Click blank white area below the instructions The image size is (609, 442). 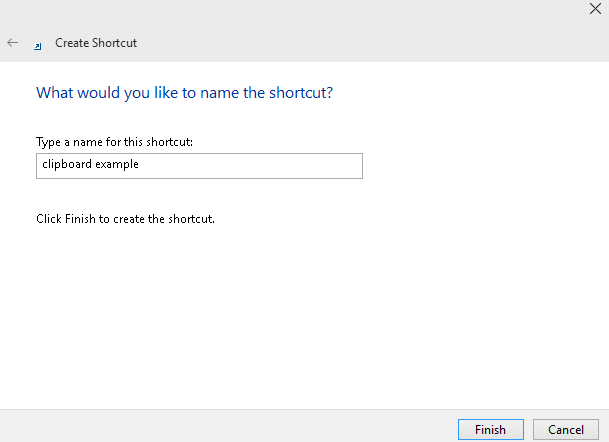click(300, 320)
